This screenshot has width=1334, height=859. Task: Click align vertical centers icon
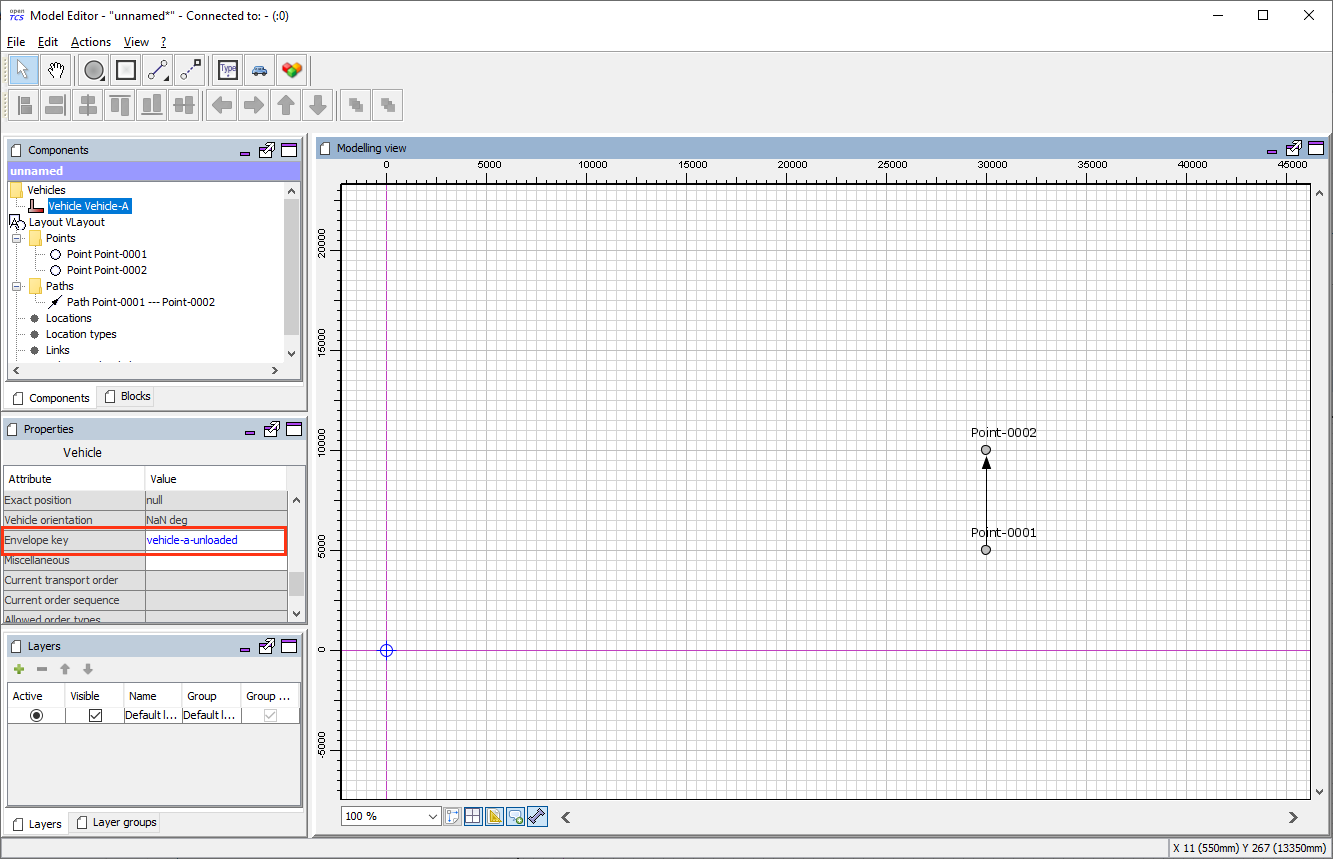(183, 104)
